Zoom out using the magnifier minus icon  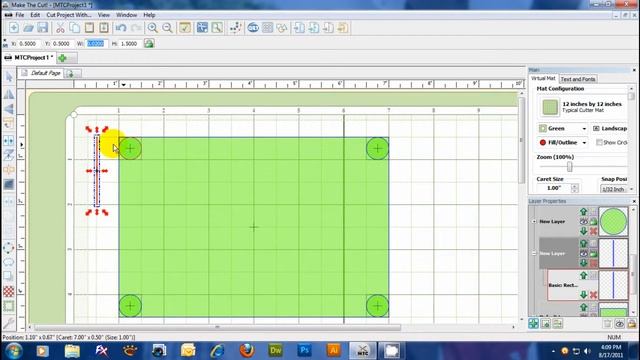[167, 28]
